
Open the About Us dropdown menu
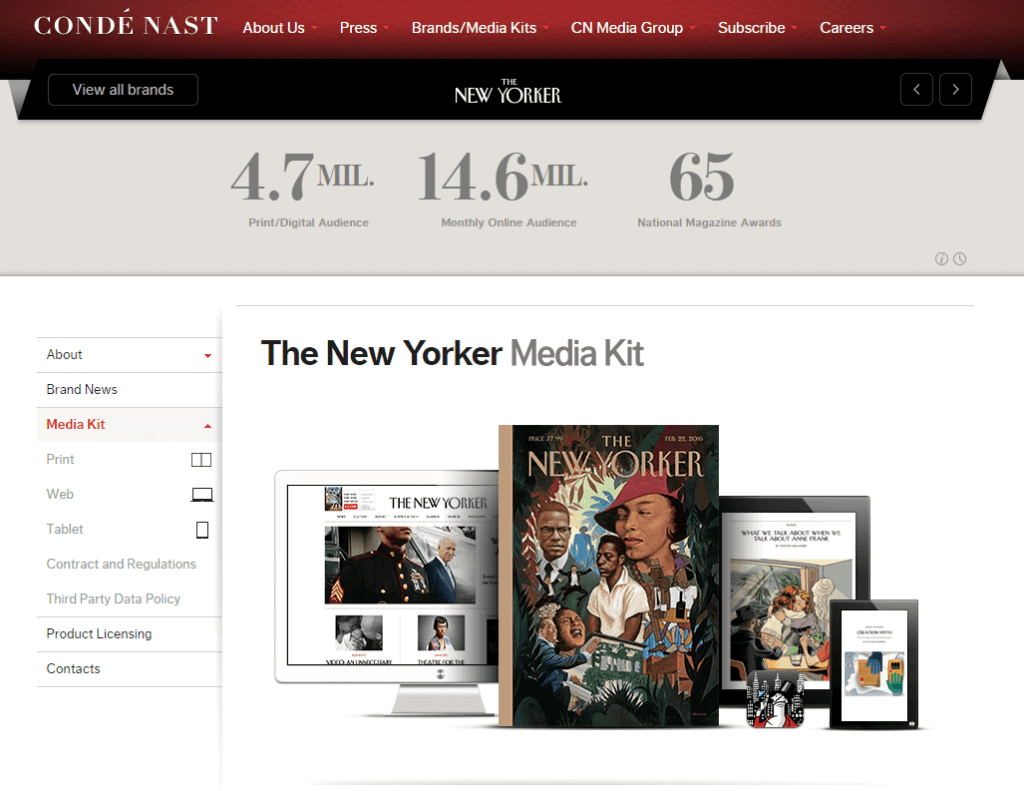point(280,27)
